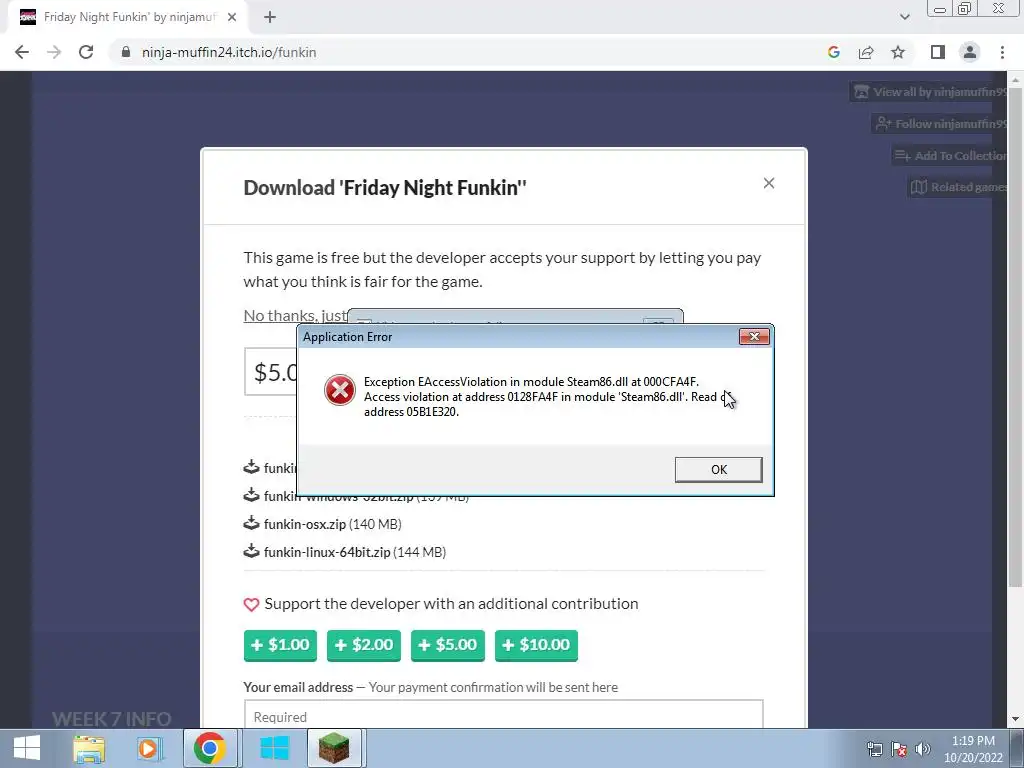
Task: Click Add To Collection button
Action: click(x=950, y=155)
